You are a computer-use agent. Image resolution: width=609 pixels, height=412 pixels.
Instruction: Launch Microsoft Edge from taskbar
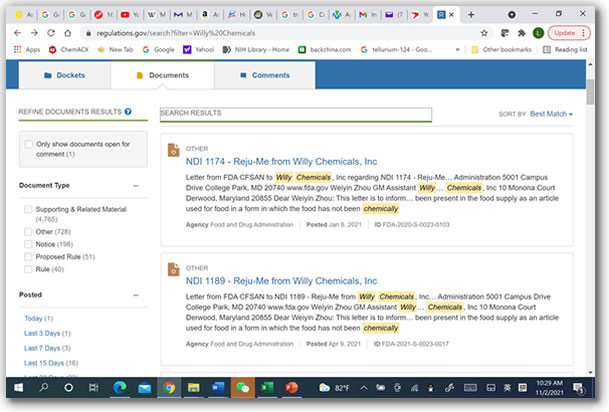pyautogui.click(x=120, y=388)
